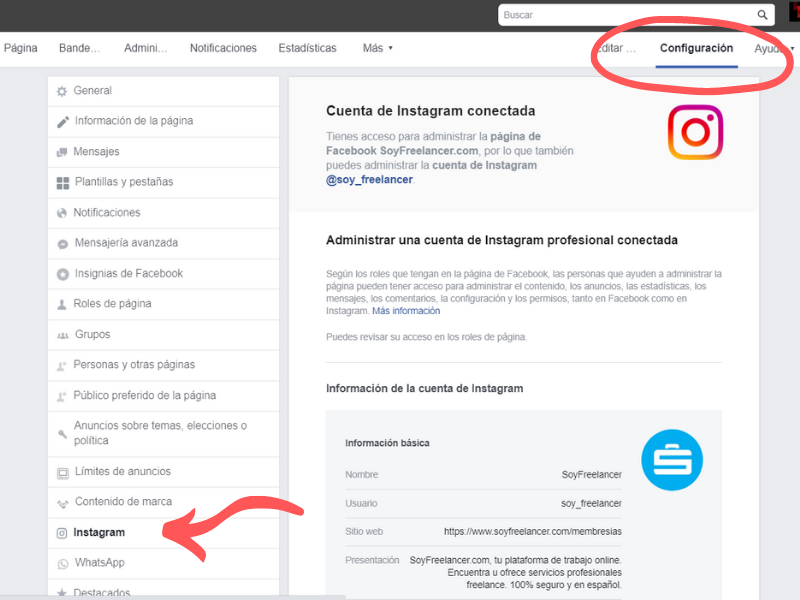Screen dimensions: 800x600
Task: Click the Mensajes chat bubbles icon
Action: pos(62,152)
